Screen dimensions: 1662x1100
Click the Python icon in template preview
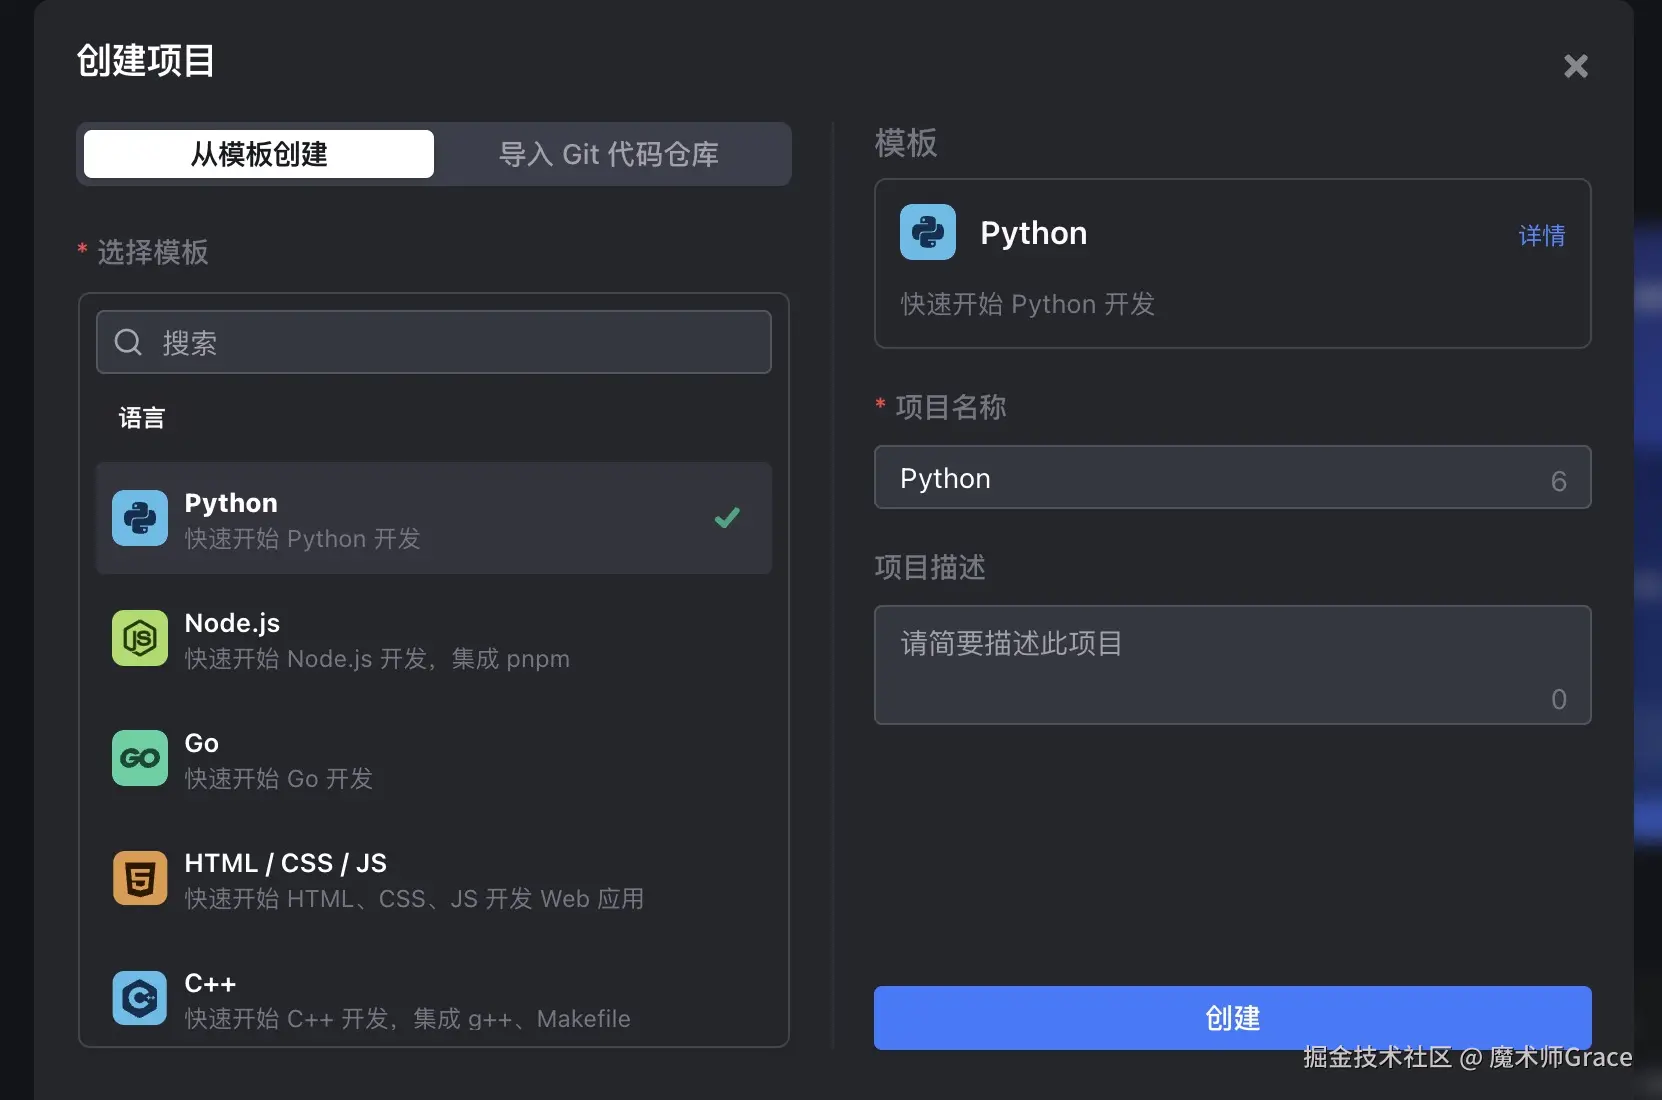point(928,232)
